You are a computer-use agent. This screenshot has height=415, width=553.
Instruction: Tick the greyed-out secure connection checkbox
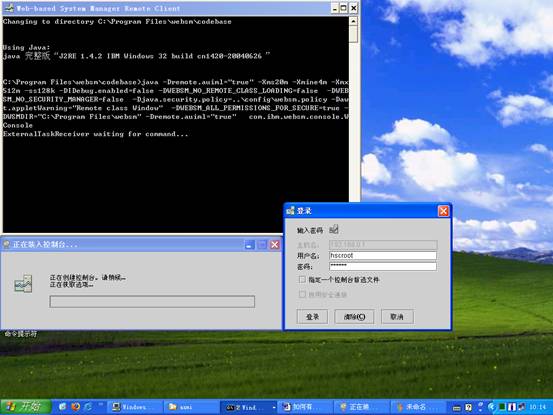[x=302, y=294]
